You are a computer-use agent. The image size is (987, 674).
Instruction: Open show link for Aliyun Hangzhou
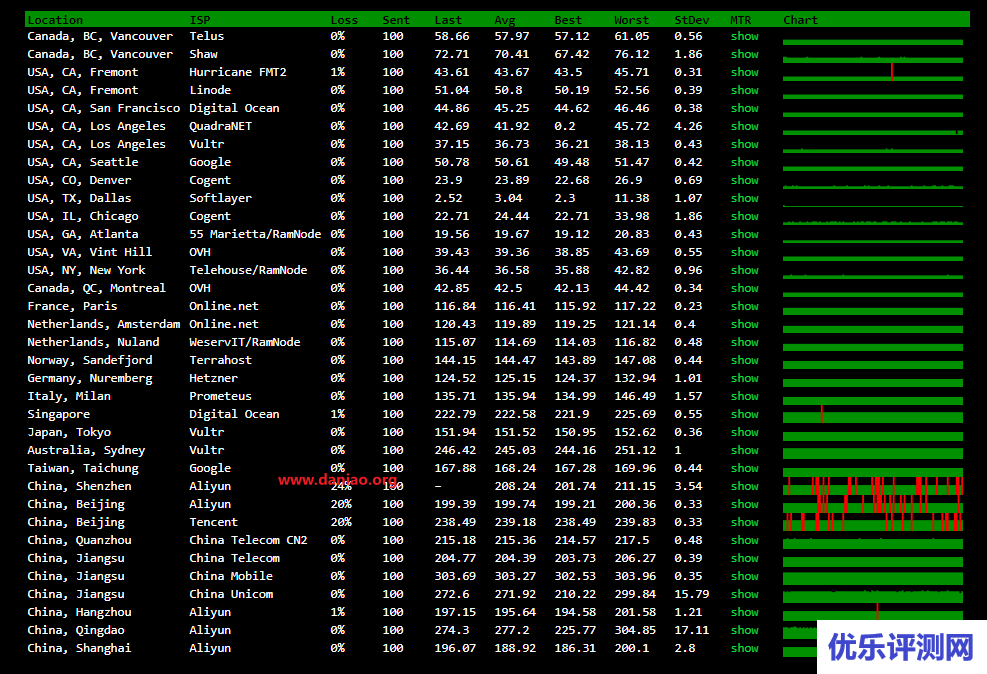pyautogui.click(x=744, y=612)
